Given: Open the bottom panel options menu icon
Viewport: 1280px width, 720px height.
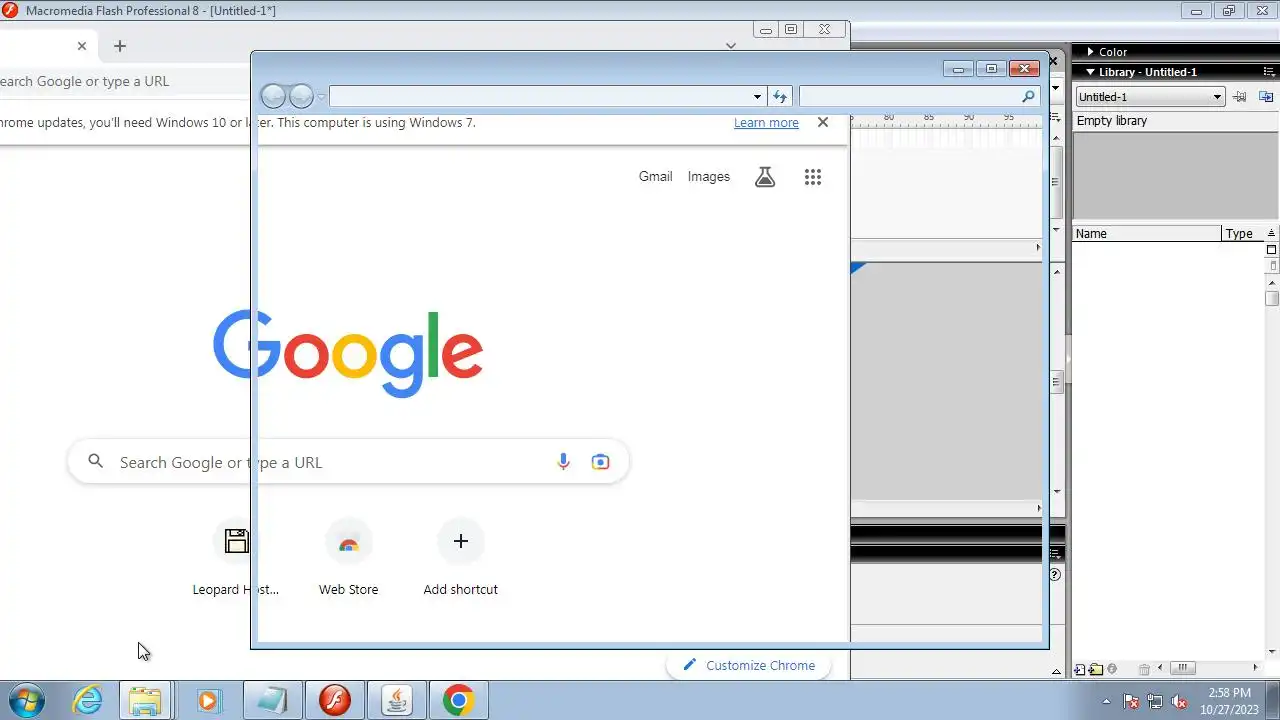Looking at the screenshot, I should tap(1055, 553).
